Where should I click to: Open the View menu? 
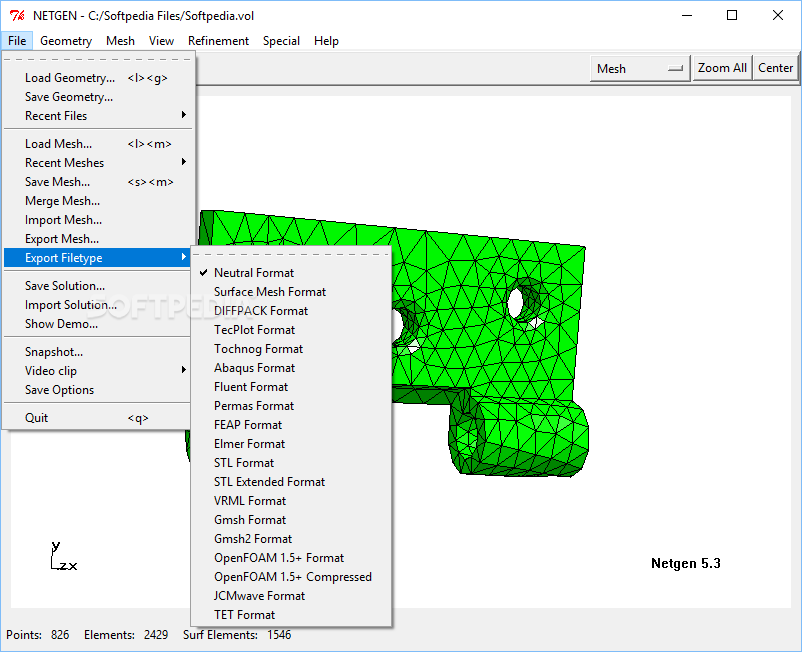point(161,40)
